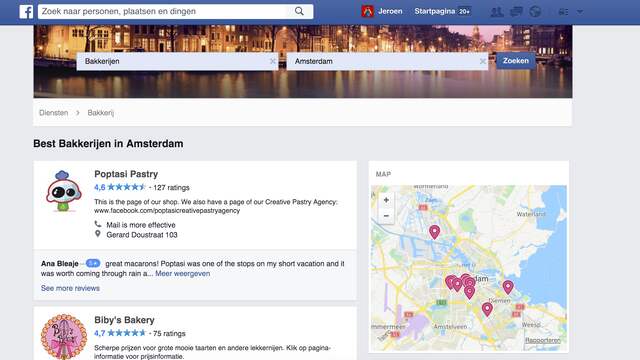Open the friend requests icon

click(497, 12)
